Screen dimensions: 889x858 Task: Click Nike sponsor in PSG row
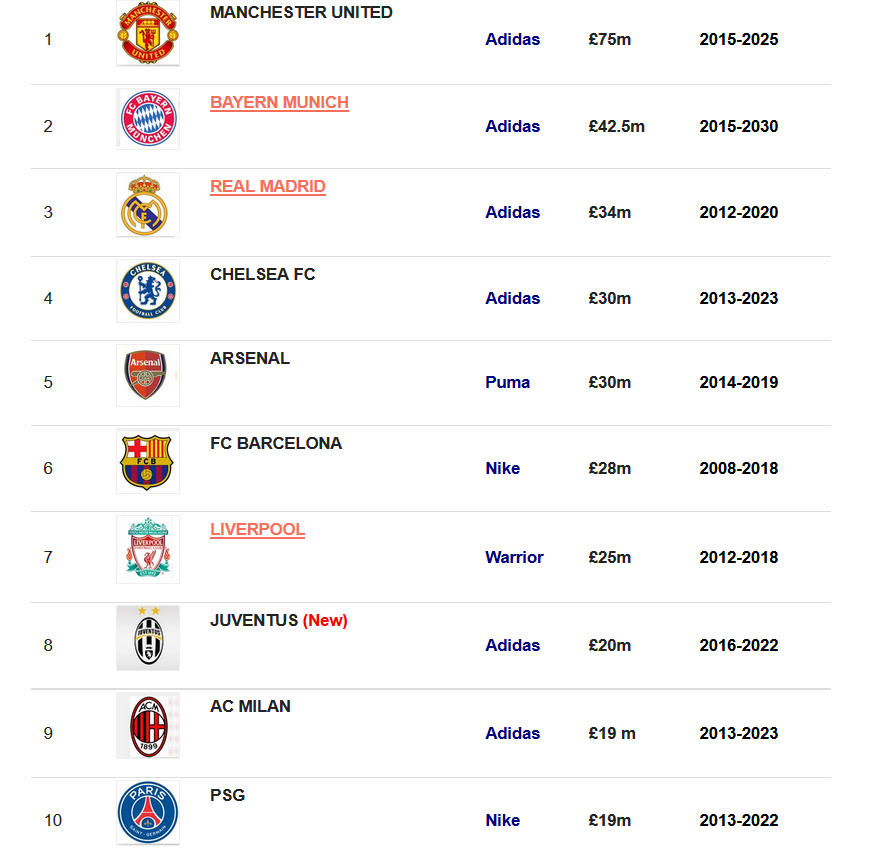pos(502,820)
